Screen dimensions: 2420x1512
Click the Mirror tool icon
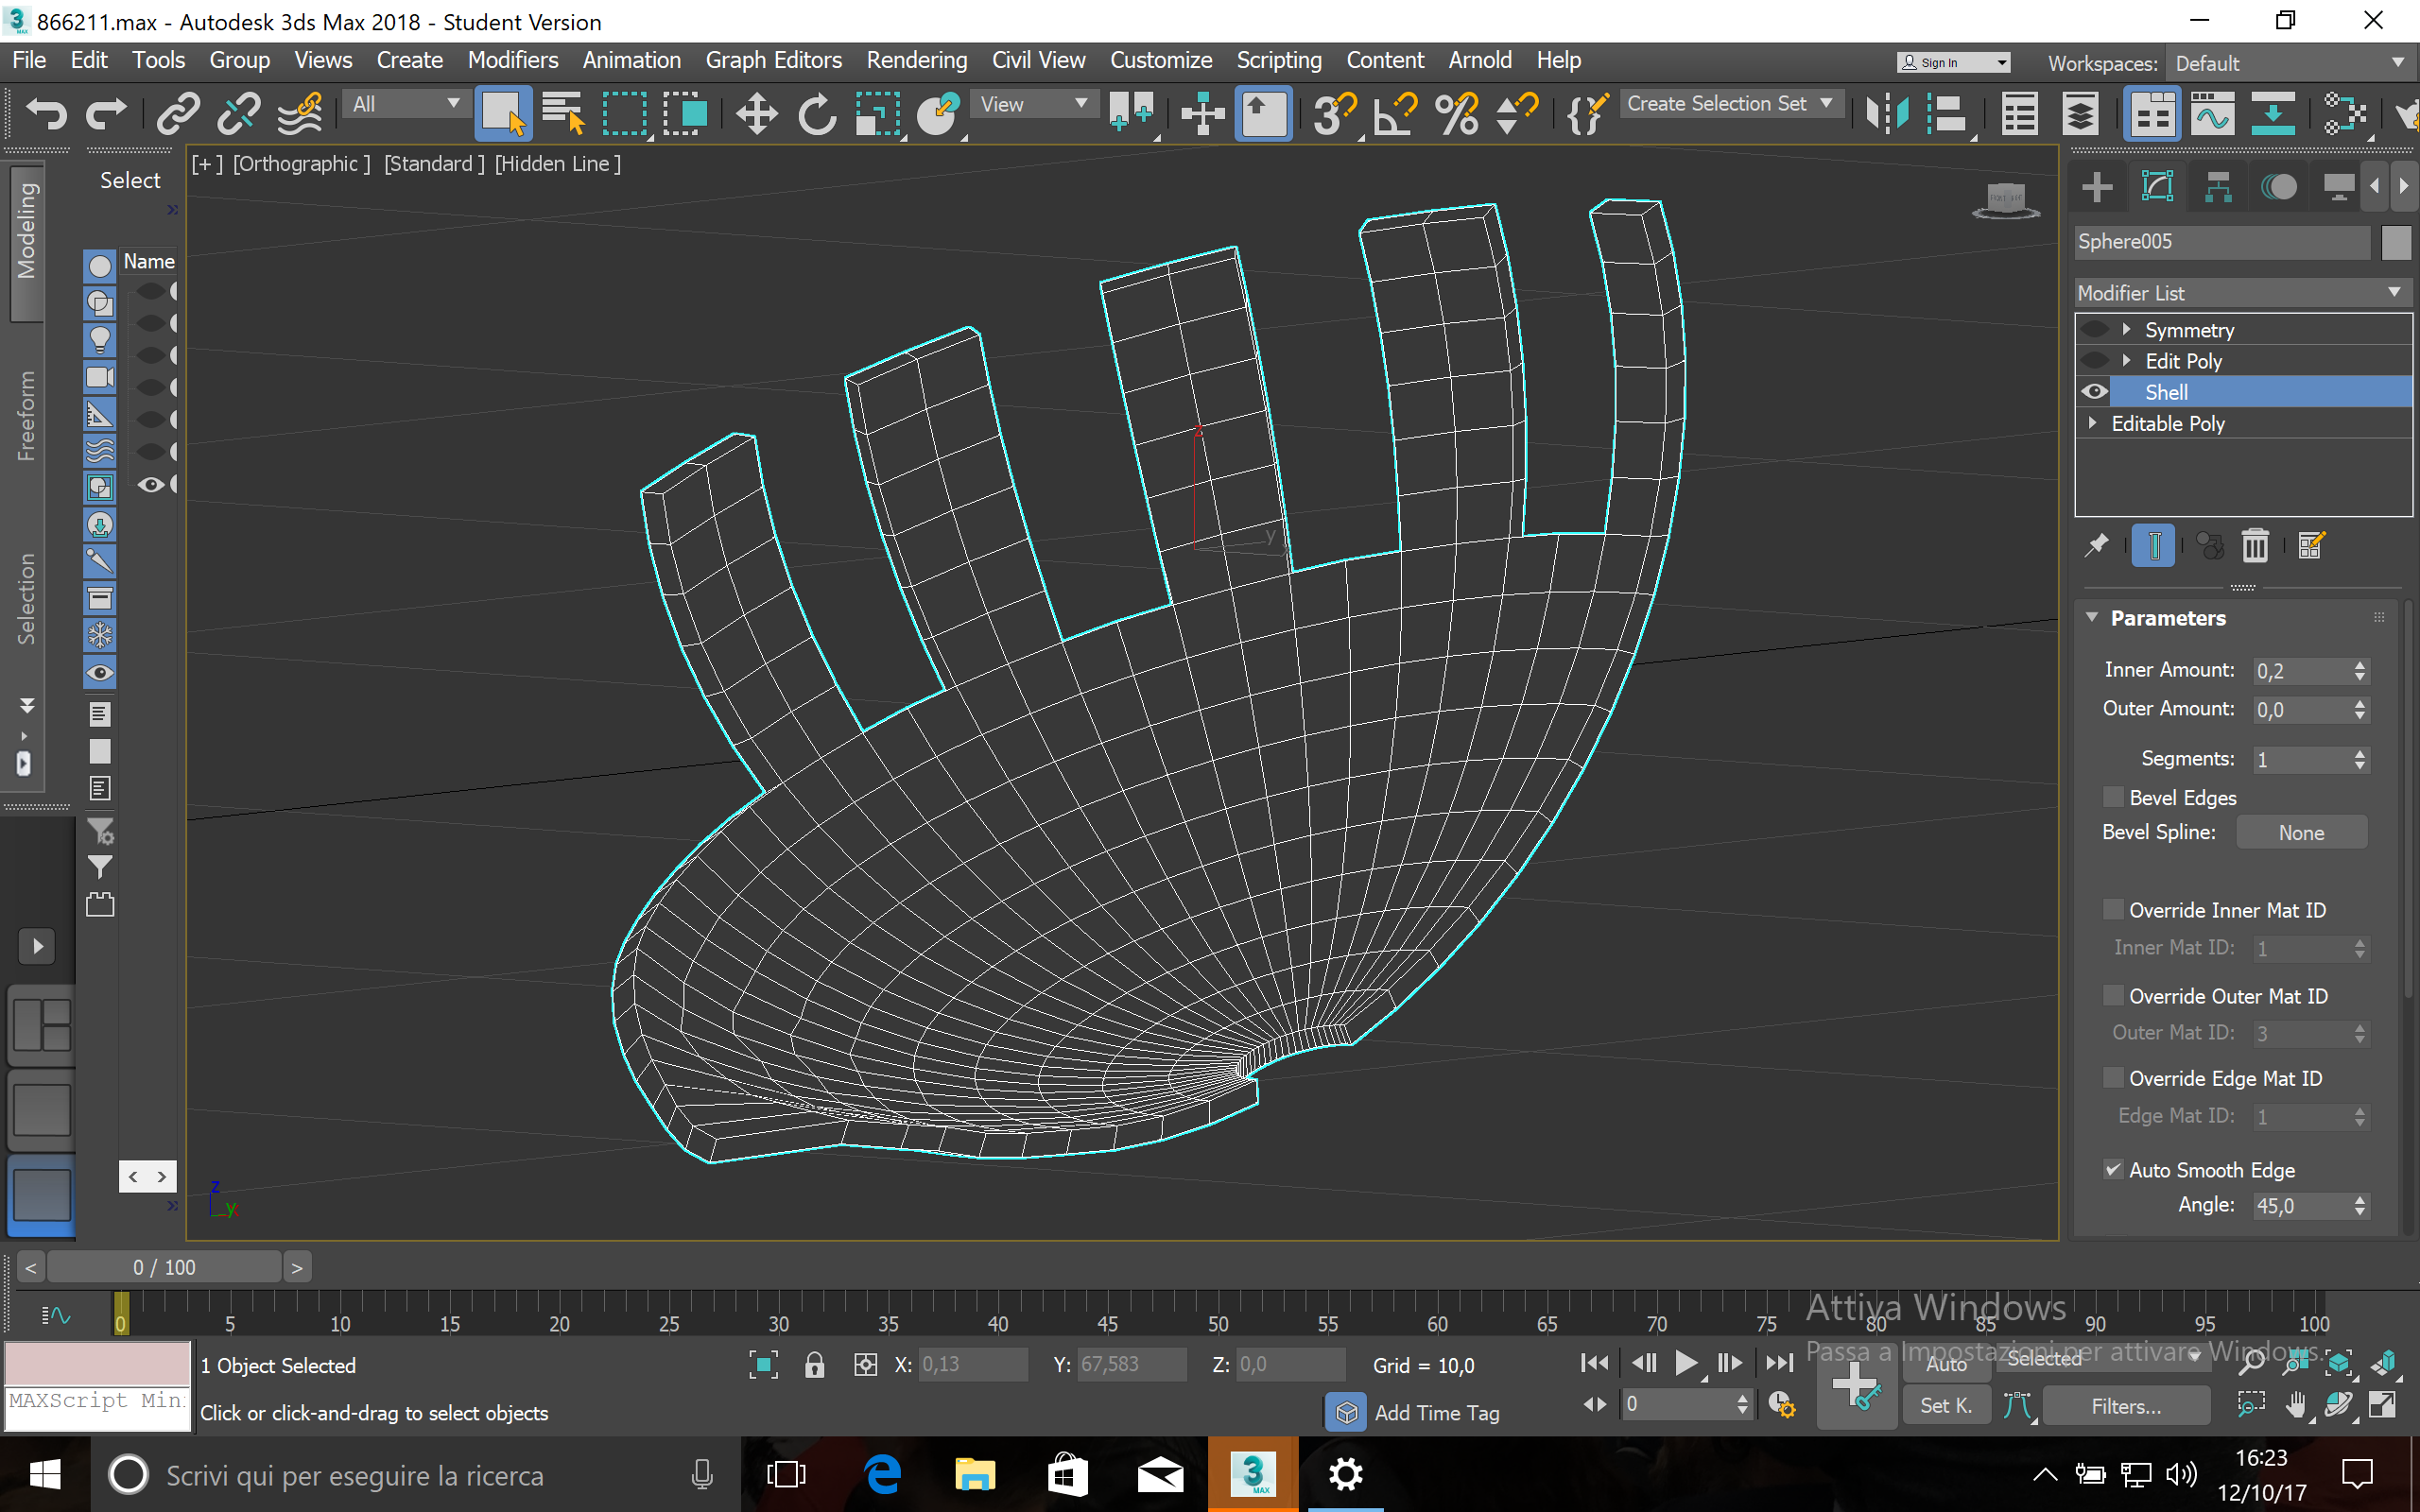pos(1886,113)
